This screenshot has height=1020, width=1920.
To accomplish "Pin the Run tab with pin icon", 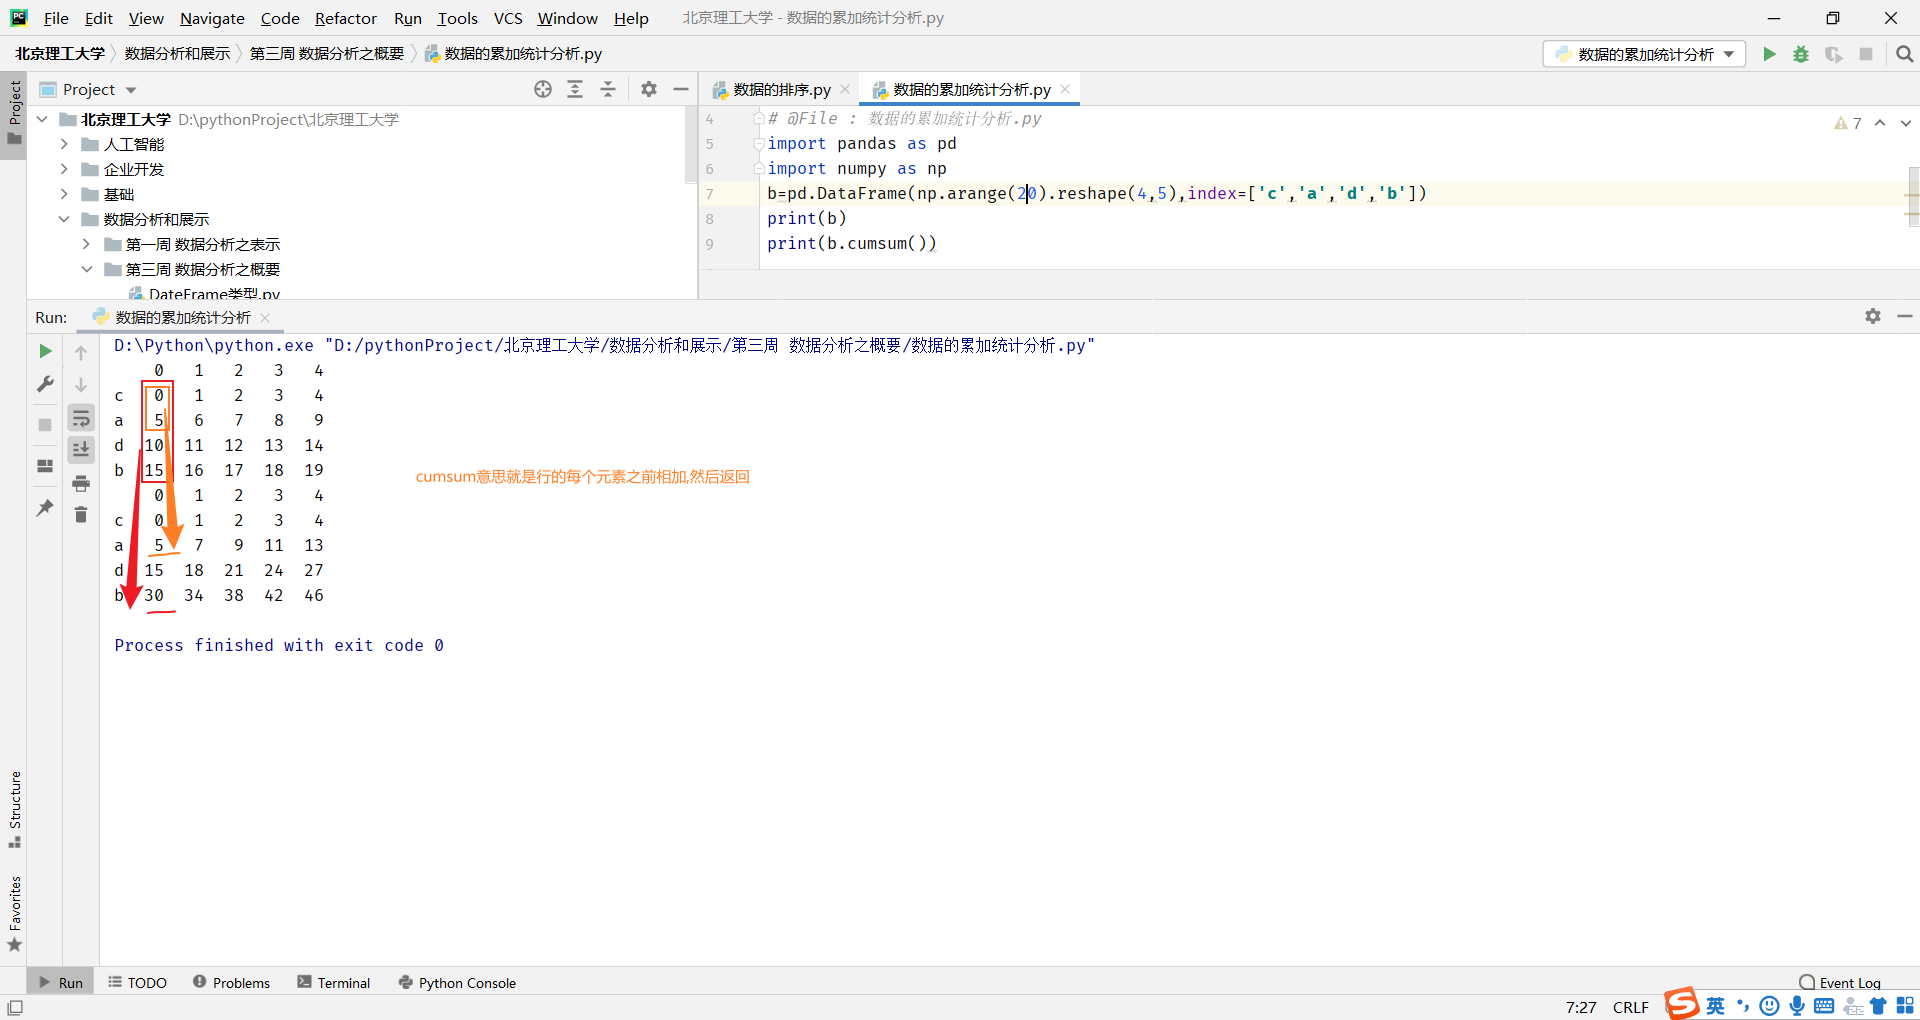I will click(45, 508).
